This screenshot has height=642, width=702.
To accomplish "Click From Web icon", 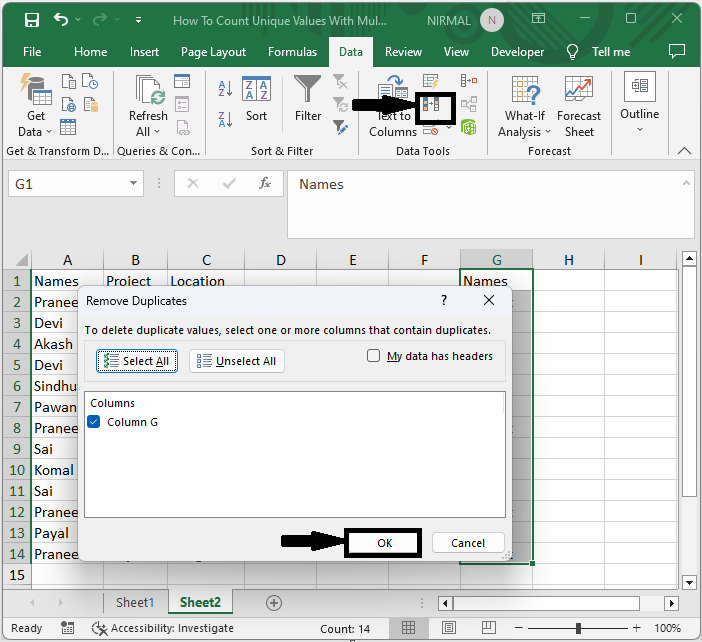I will point(68,104).
